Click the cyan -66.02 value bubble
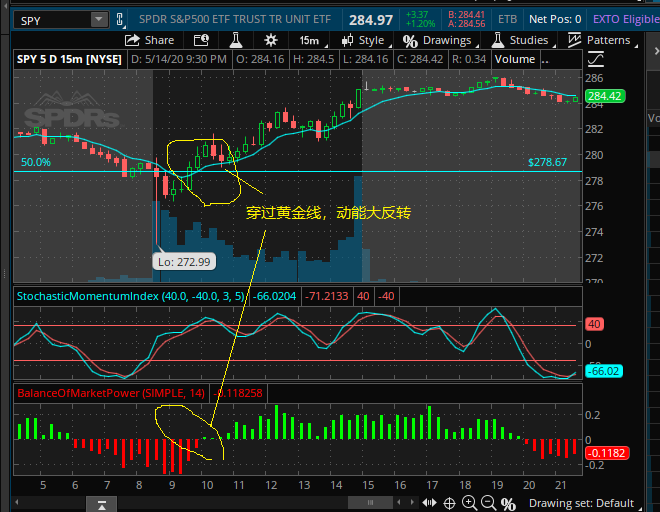 pyautogui.click(x=604, y=371)
